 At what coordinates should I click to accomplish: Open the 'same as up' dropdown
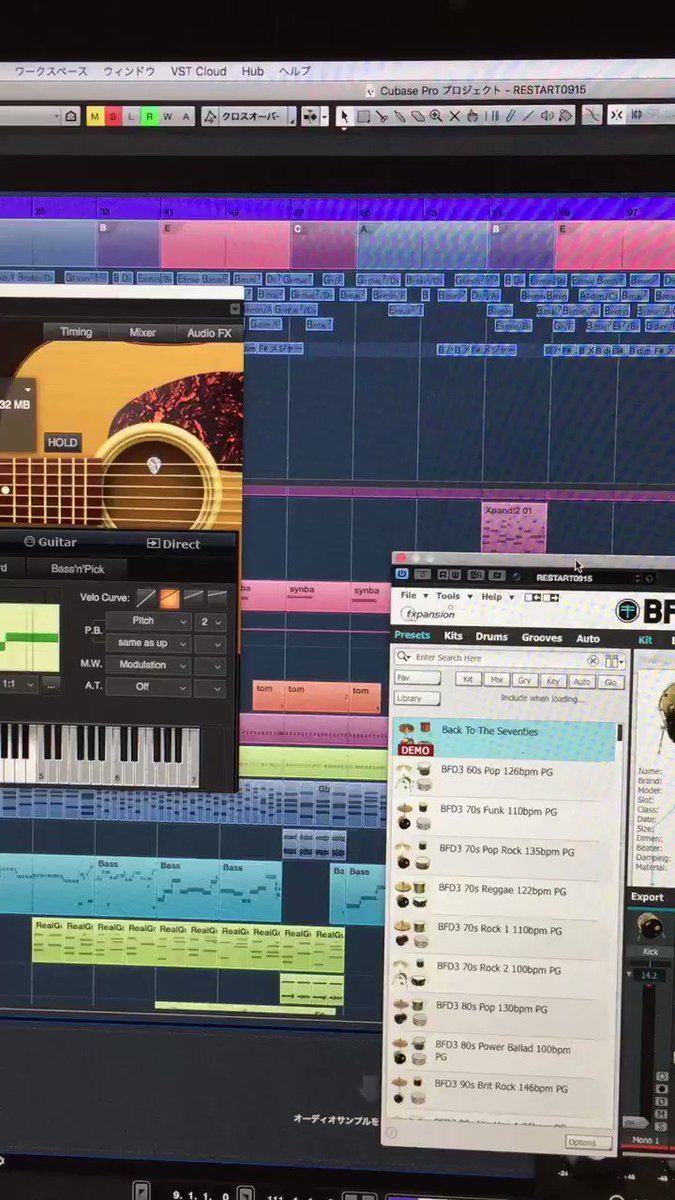pyautogui.click(x=149, y=643)
